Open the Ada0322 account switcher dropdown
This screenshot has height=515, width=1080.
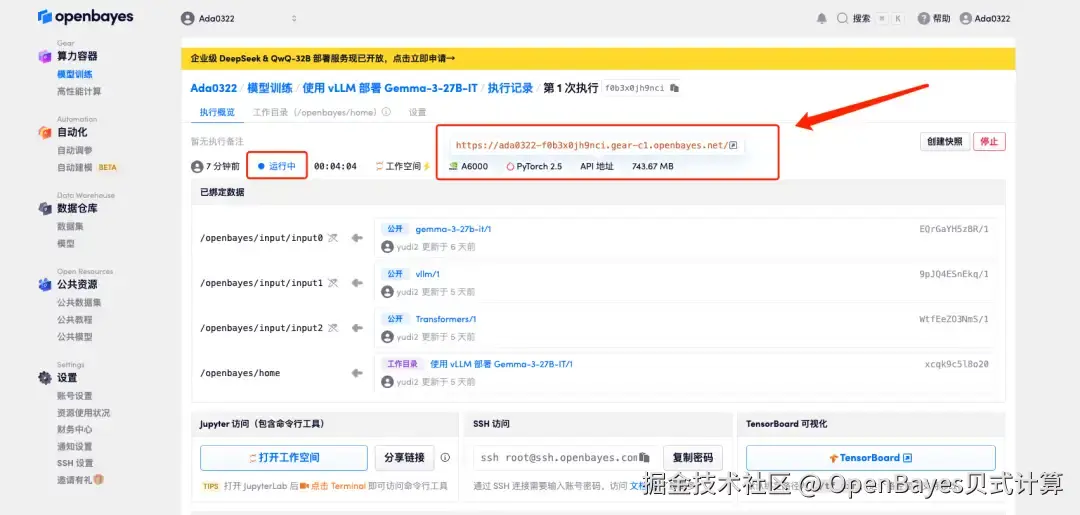click(x=239, y=19)
